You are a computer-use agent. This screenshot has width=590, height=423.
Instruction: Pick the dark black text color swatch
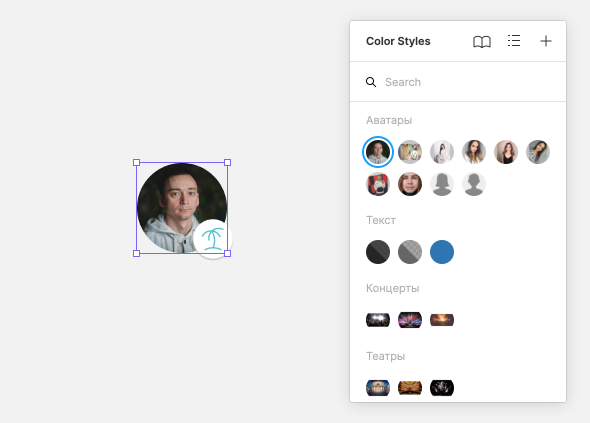point(378,252)
